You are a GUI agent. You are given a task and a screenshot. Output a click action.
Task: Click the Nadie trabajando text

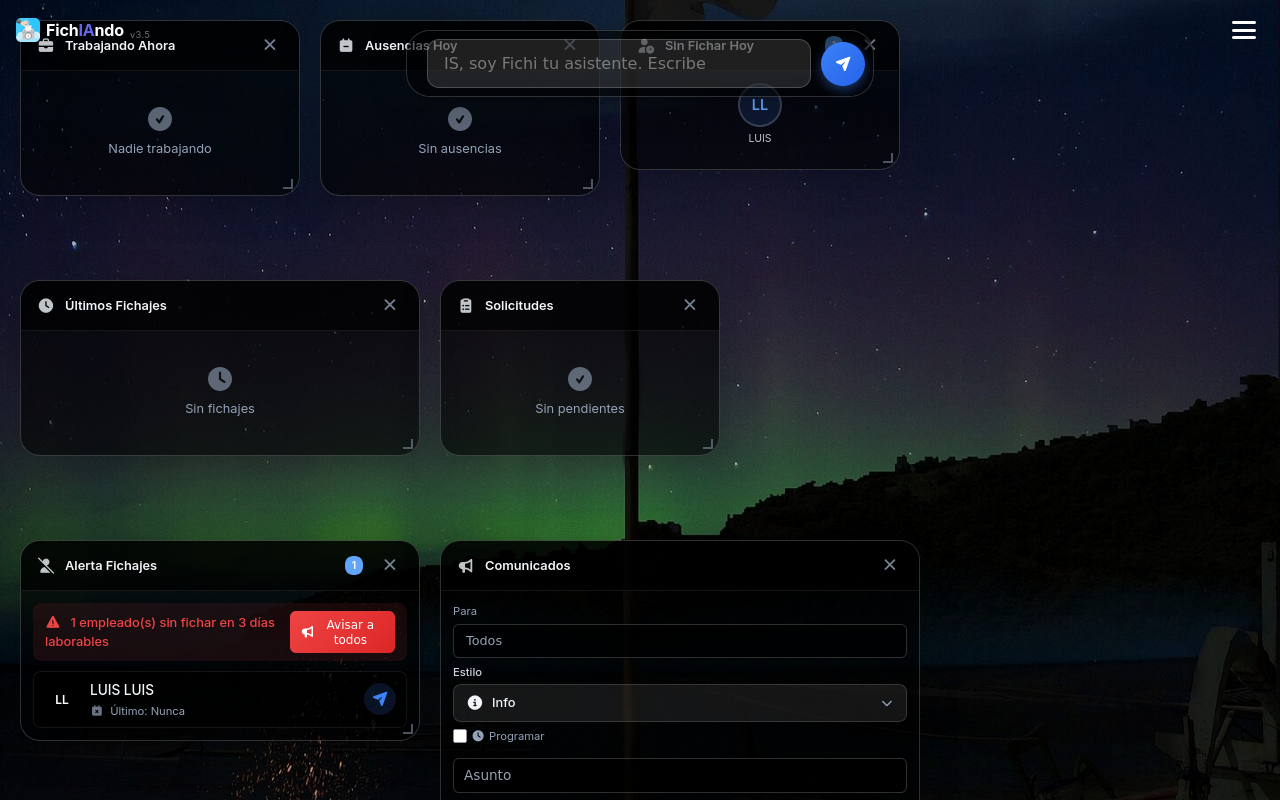point(160,149)
